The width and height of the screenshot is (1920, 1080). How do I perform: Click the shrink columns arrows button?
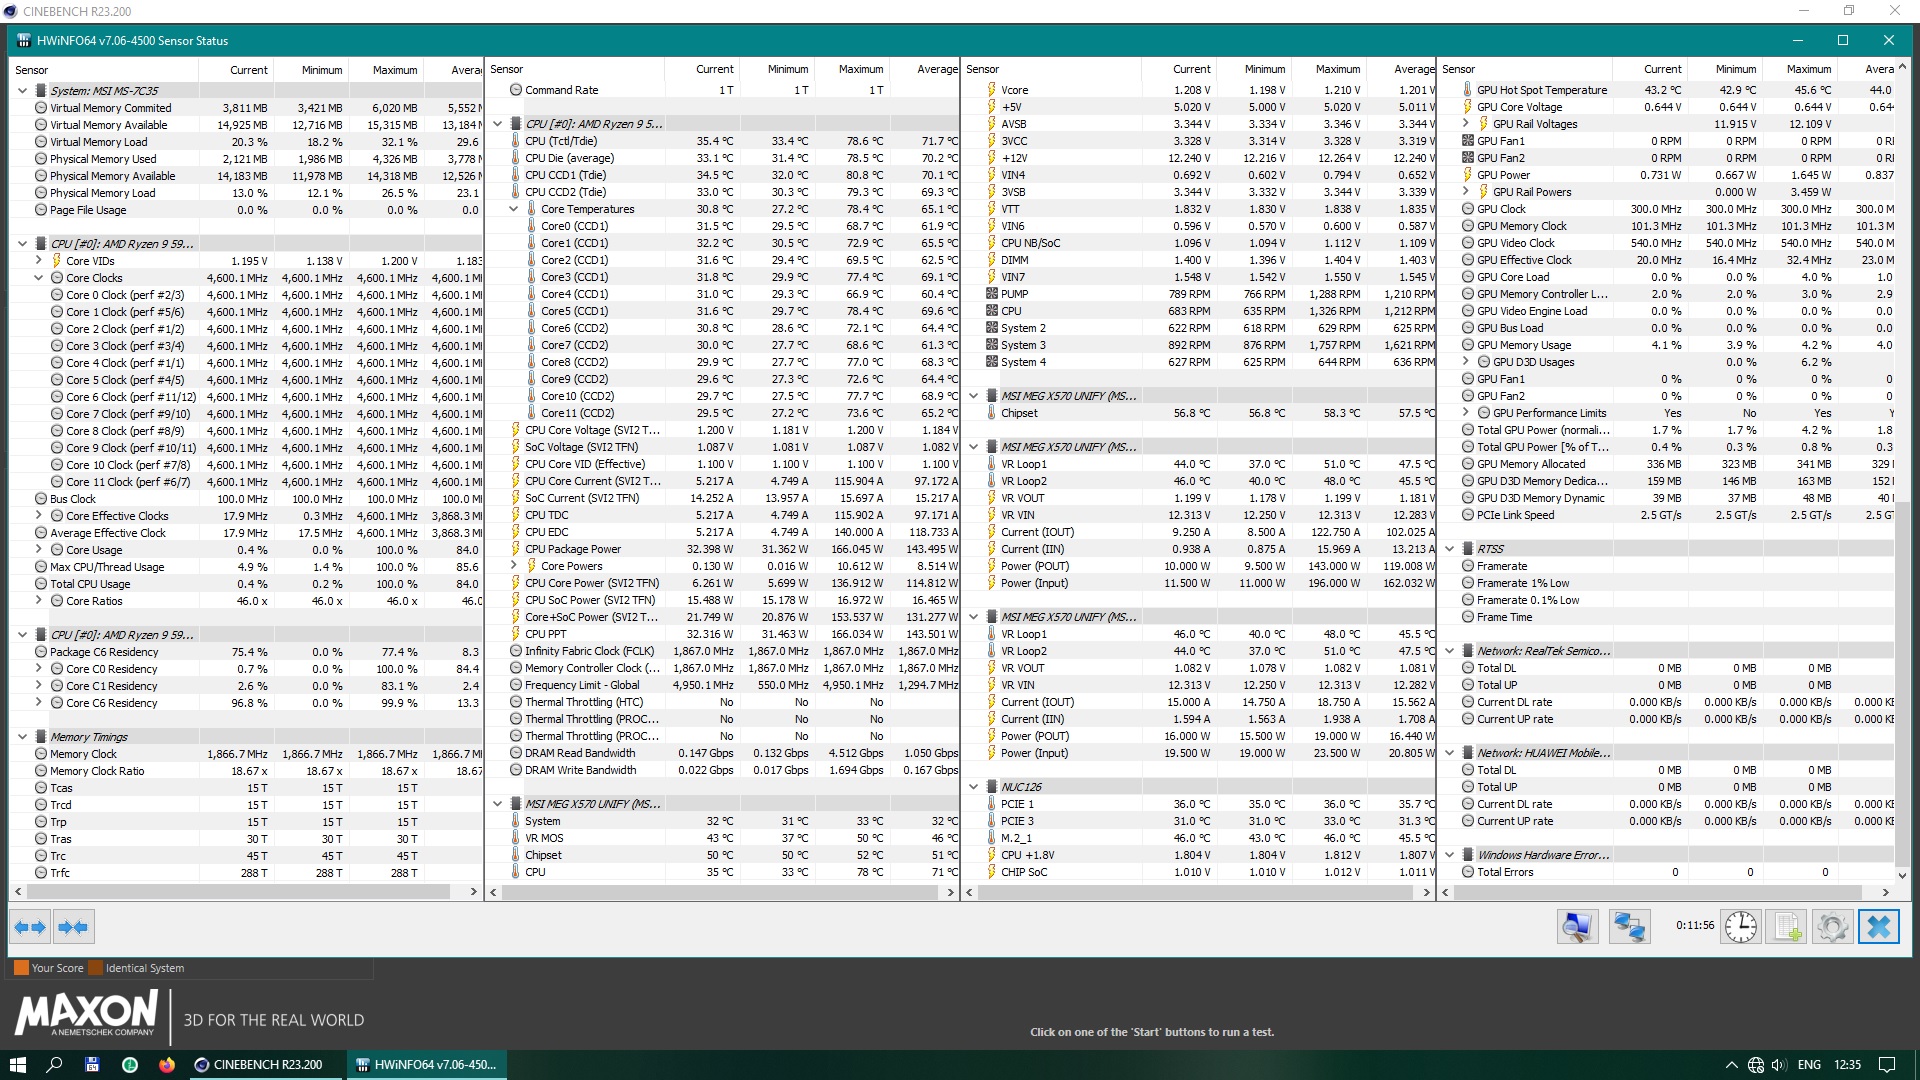point(73,927)
